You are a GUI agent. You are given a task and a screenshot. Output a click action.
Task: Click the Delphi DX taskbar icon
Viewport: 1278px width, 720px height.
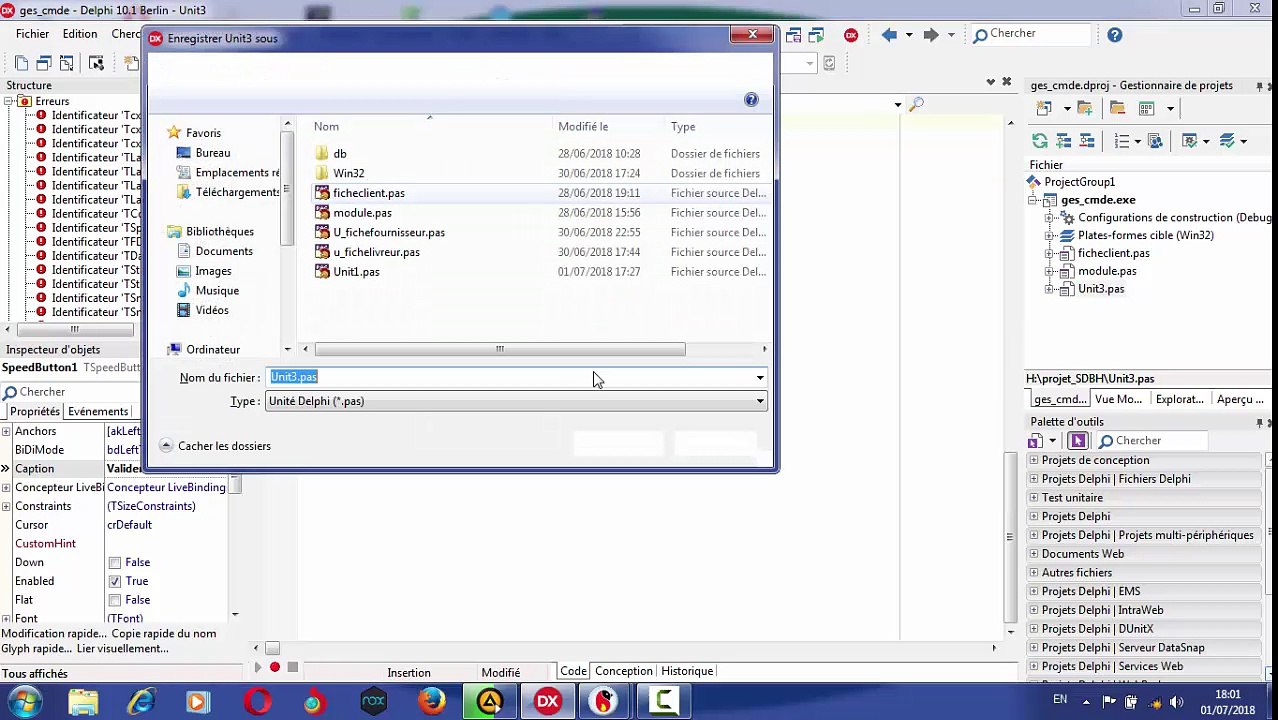547,702
